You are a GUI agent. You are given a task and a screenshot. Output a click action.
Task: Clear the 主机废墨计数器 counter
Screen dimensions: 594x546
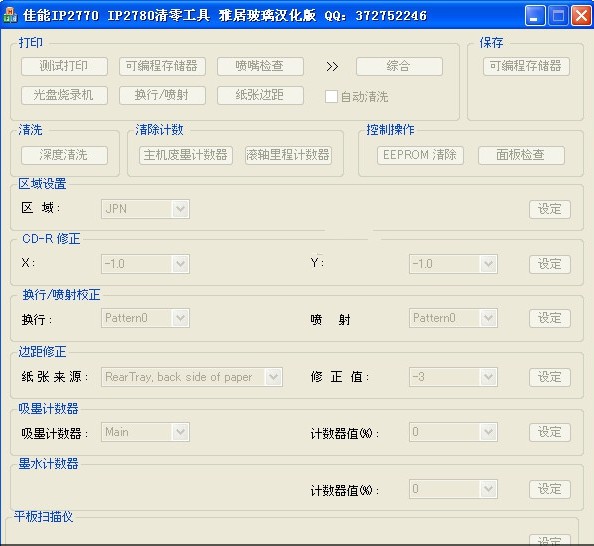click(x=186, y=155)
